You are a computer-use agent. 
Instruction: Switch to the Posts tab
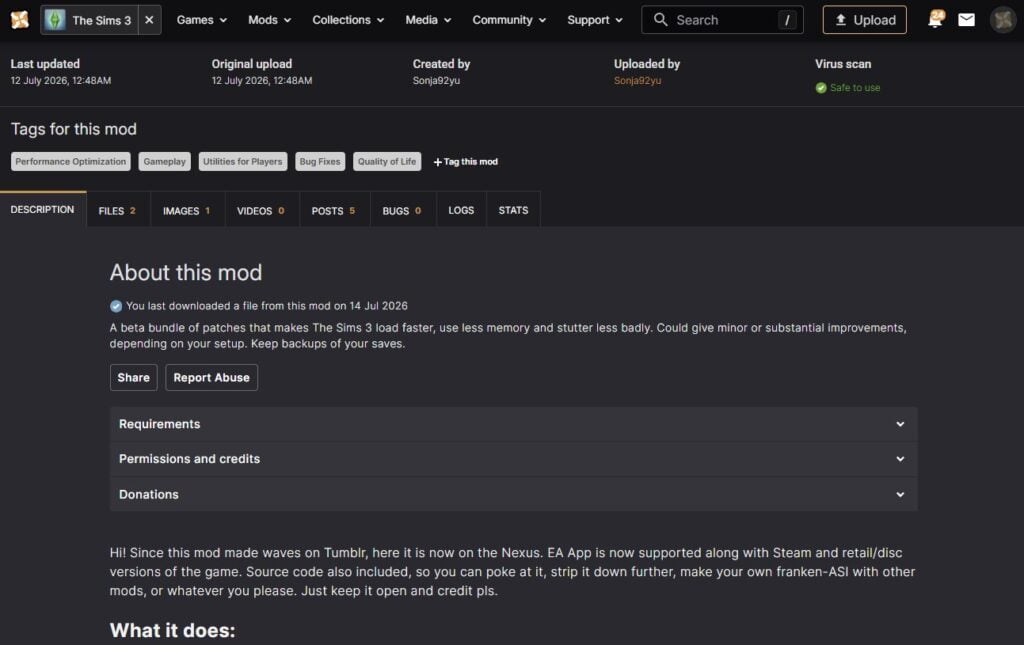pyautogui.click(x=334, y=210)
